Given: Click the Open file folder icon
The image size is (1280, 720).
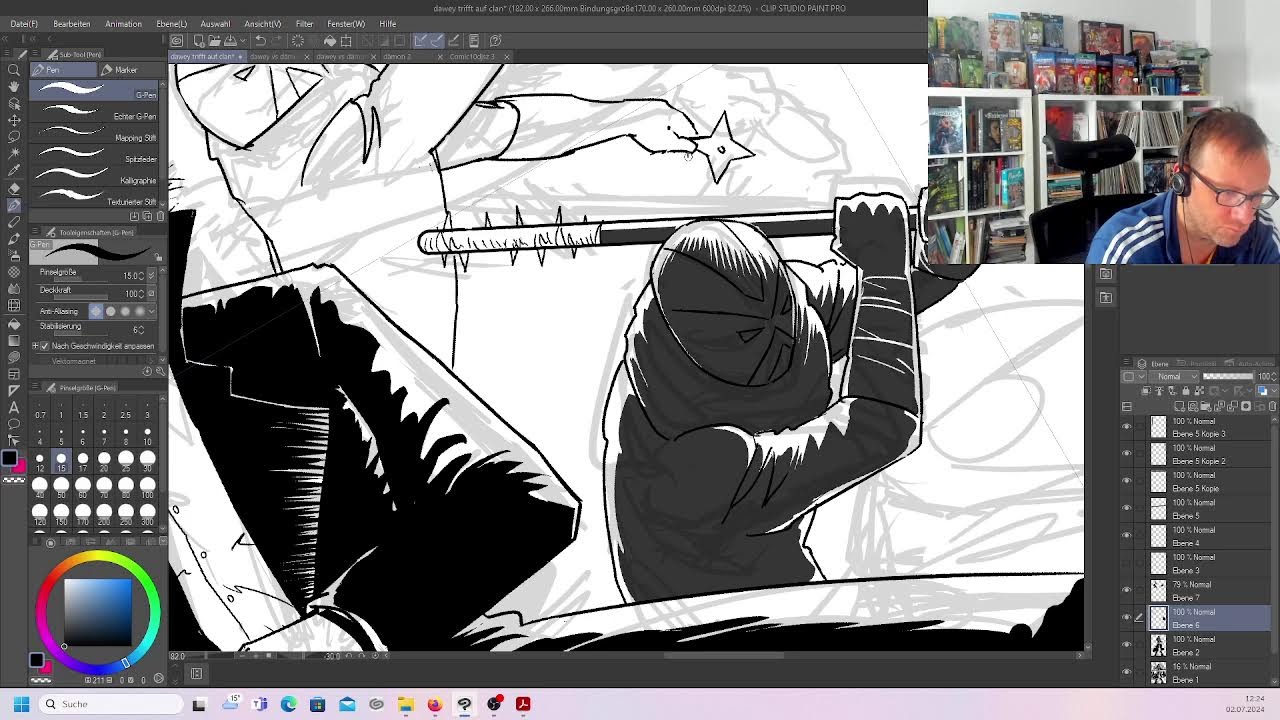Looking at the screenshot, I should click(x=213, y=40).
